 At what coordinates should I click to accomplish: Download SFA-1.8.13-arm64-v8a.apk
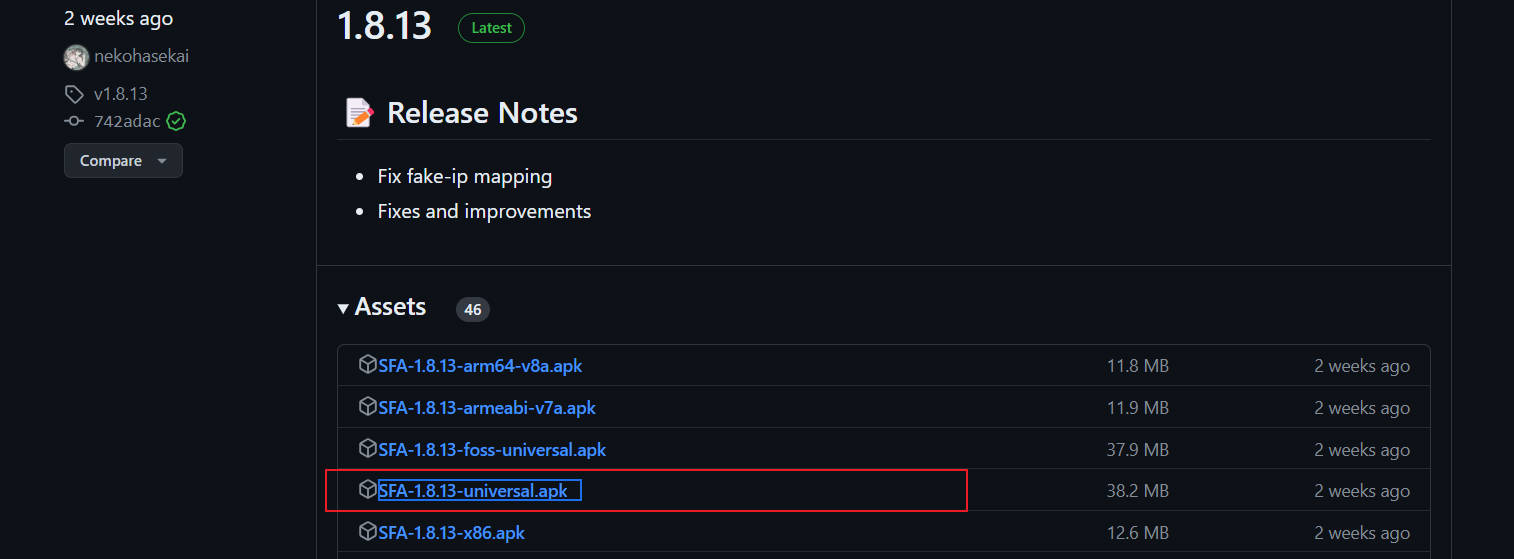[480, 366]
